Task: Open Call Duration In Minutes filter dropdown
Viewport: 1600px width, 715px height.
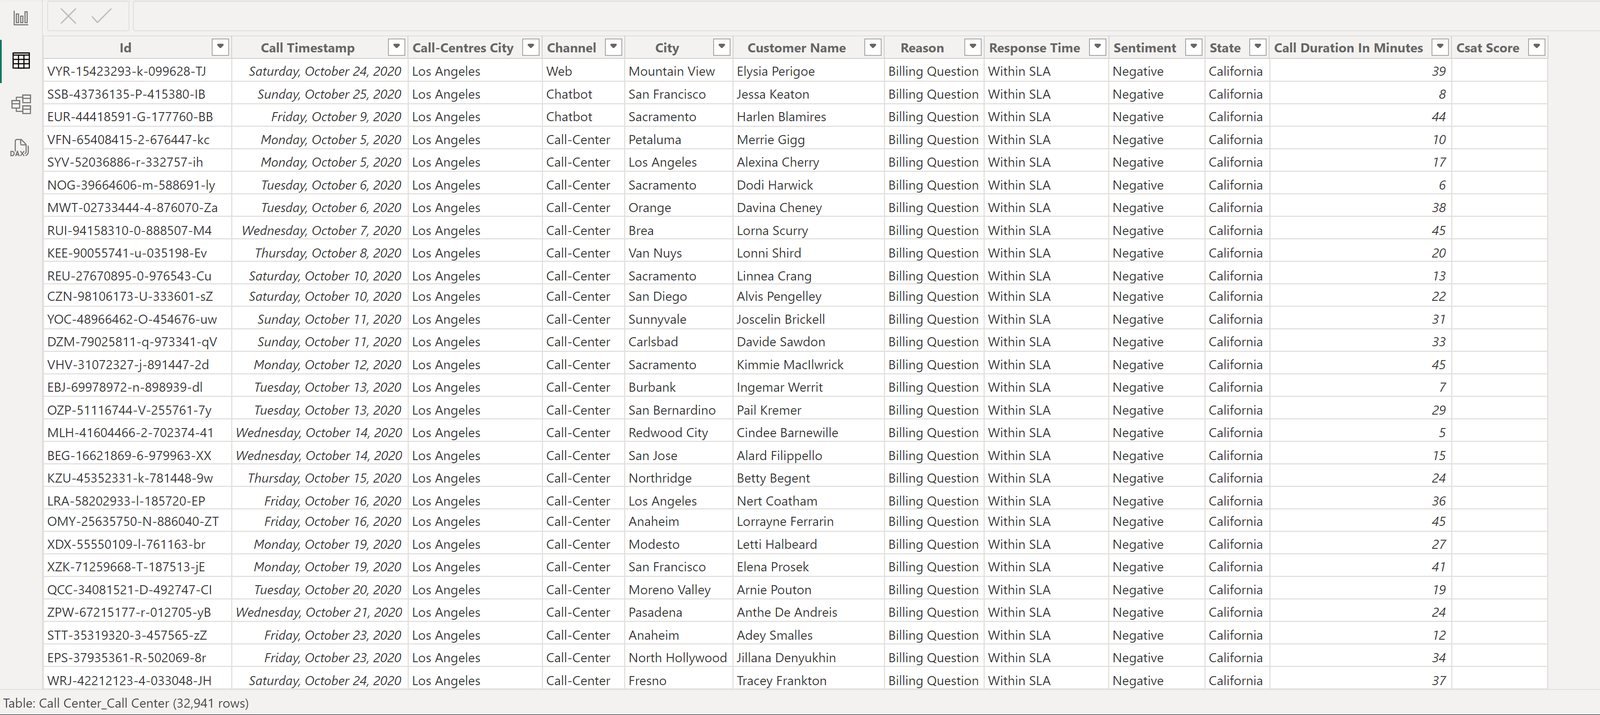Action: [x=1439, y=47]
